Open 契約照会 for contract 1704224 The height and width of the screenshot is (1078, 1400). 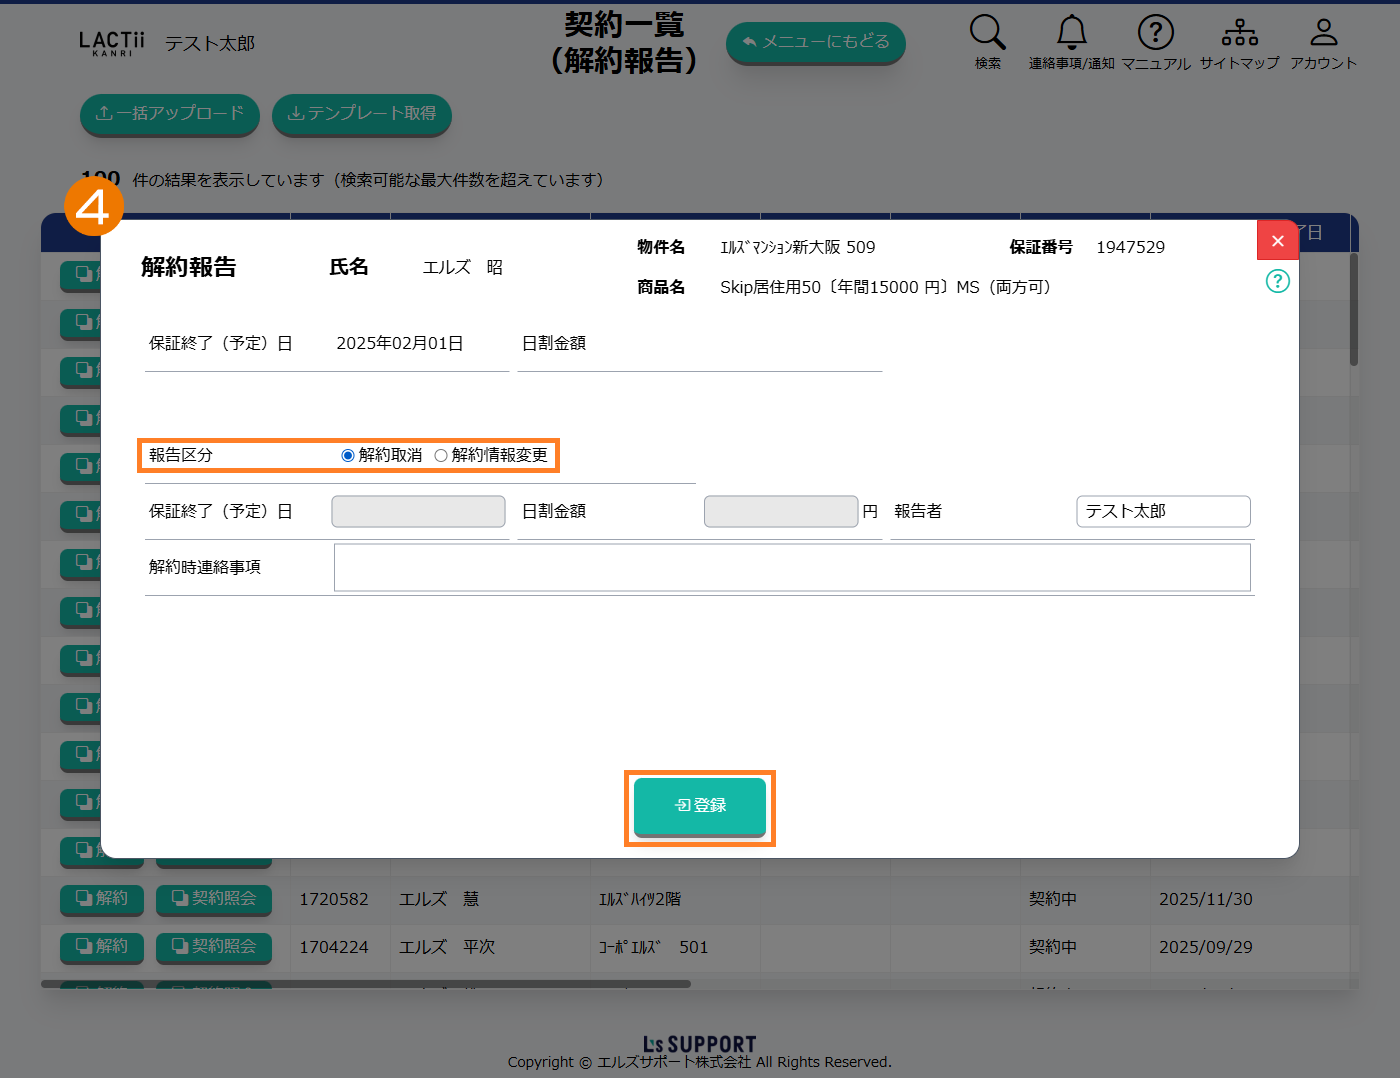click(x=214, y=947)
